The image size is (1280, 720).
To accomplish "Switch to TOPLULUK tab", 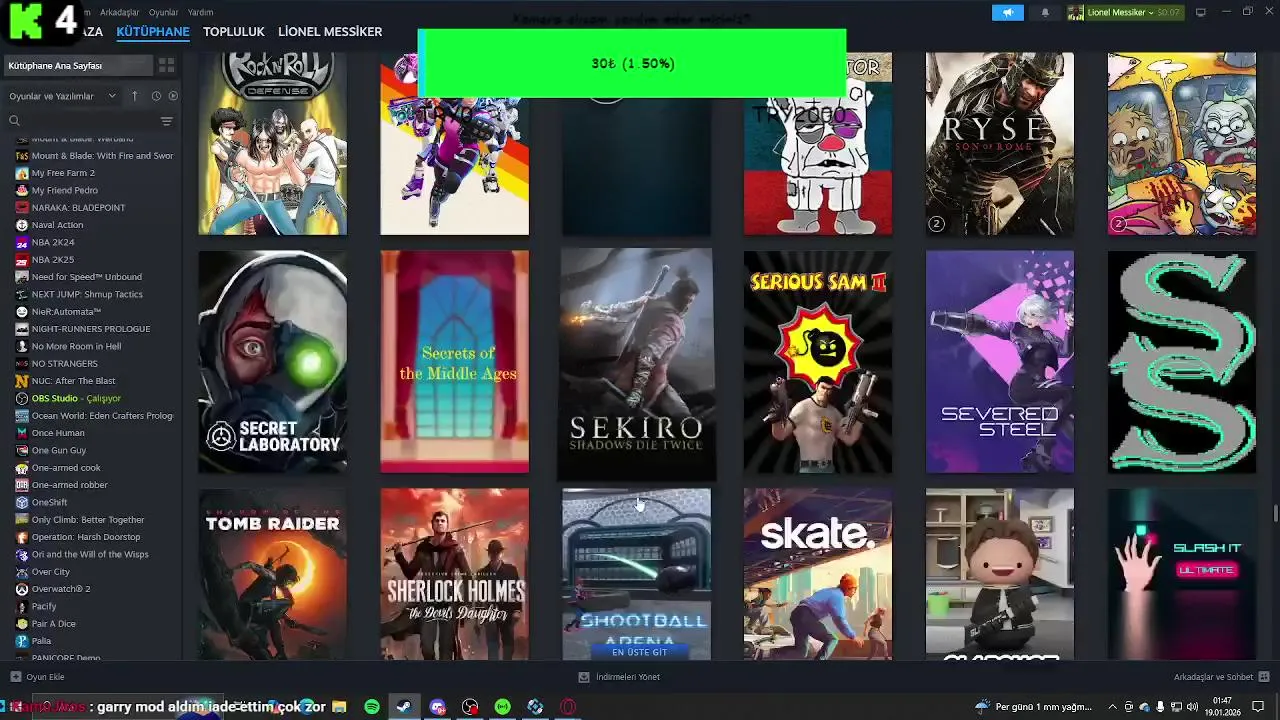I will point(234,32).
